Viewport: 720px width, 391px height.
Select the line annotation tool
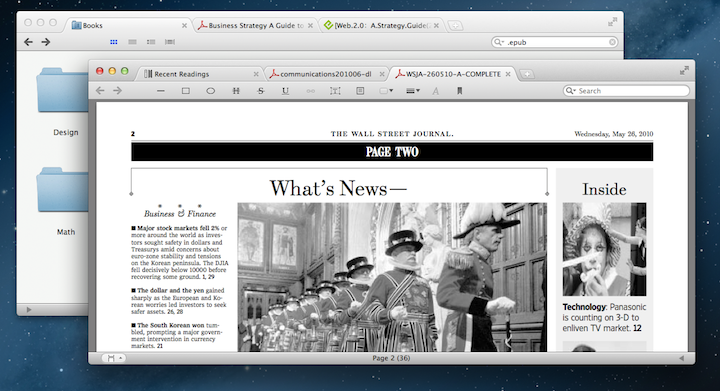(161, 91)
